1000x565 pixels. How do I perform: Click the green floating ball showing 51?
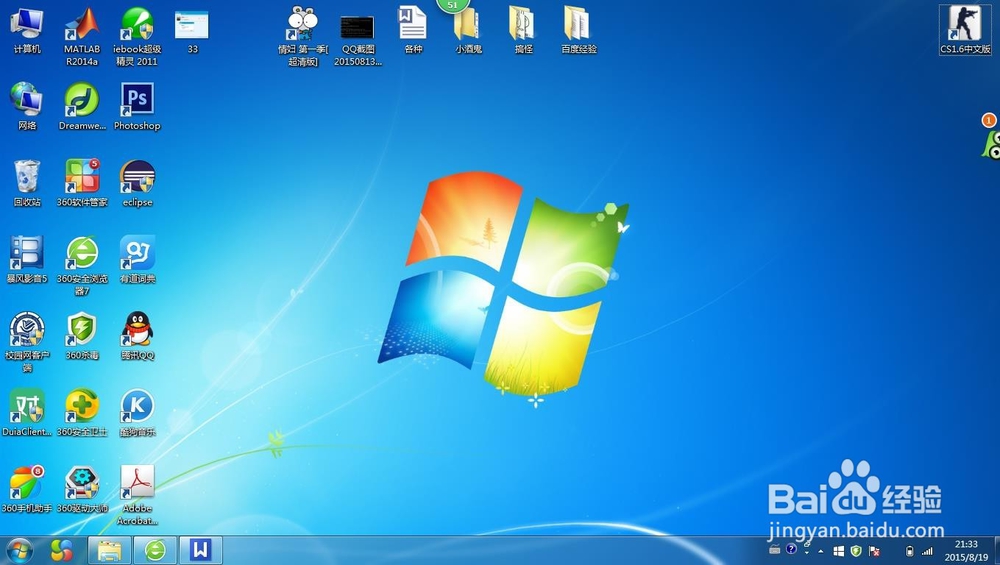tap(453, 4)
